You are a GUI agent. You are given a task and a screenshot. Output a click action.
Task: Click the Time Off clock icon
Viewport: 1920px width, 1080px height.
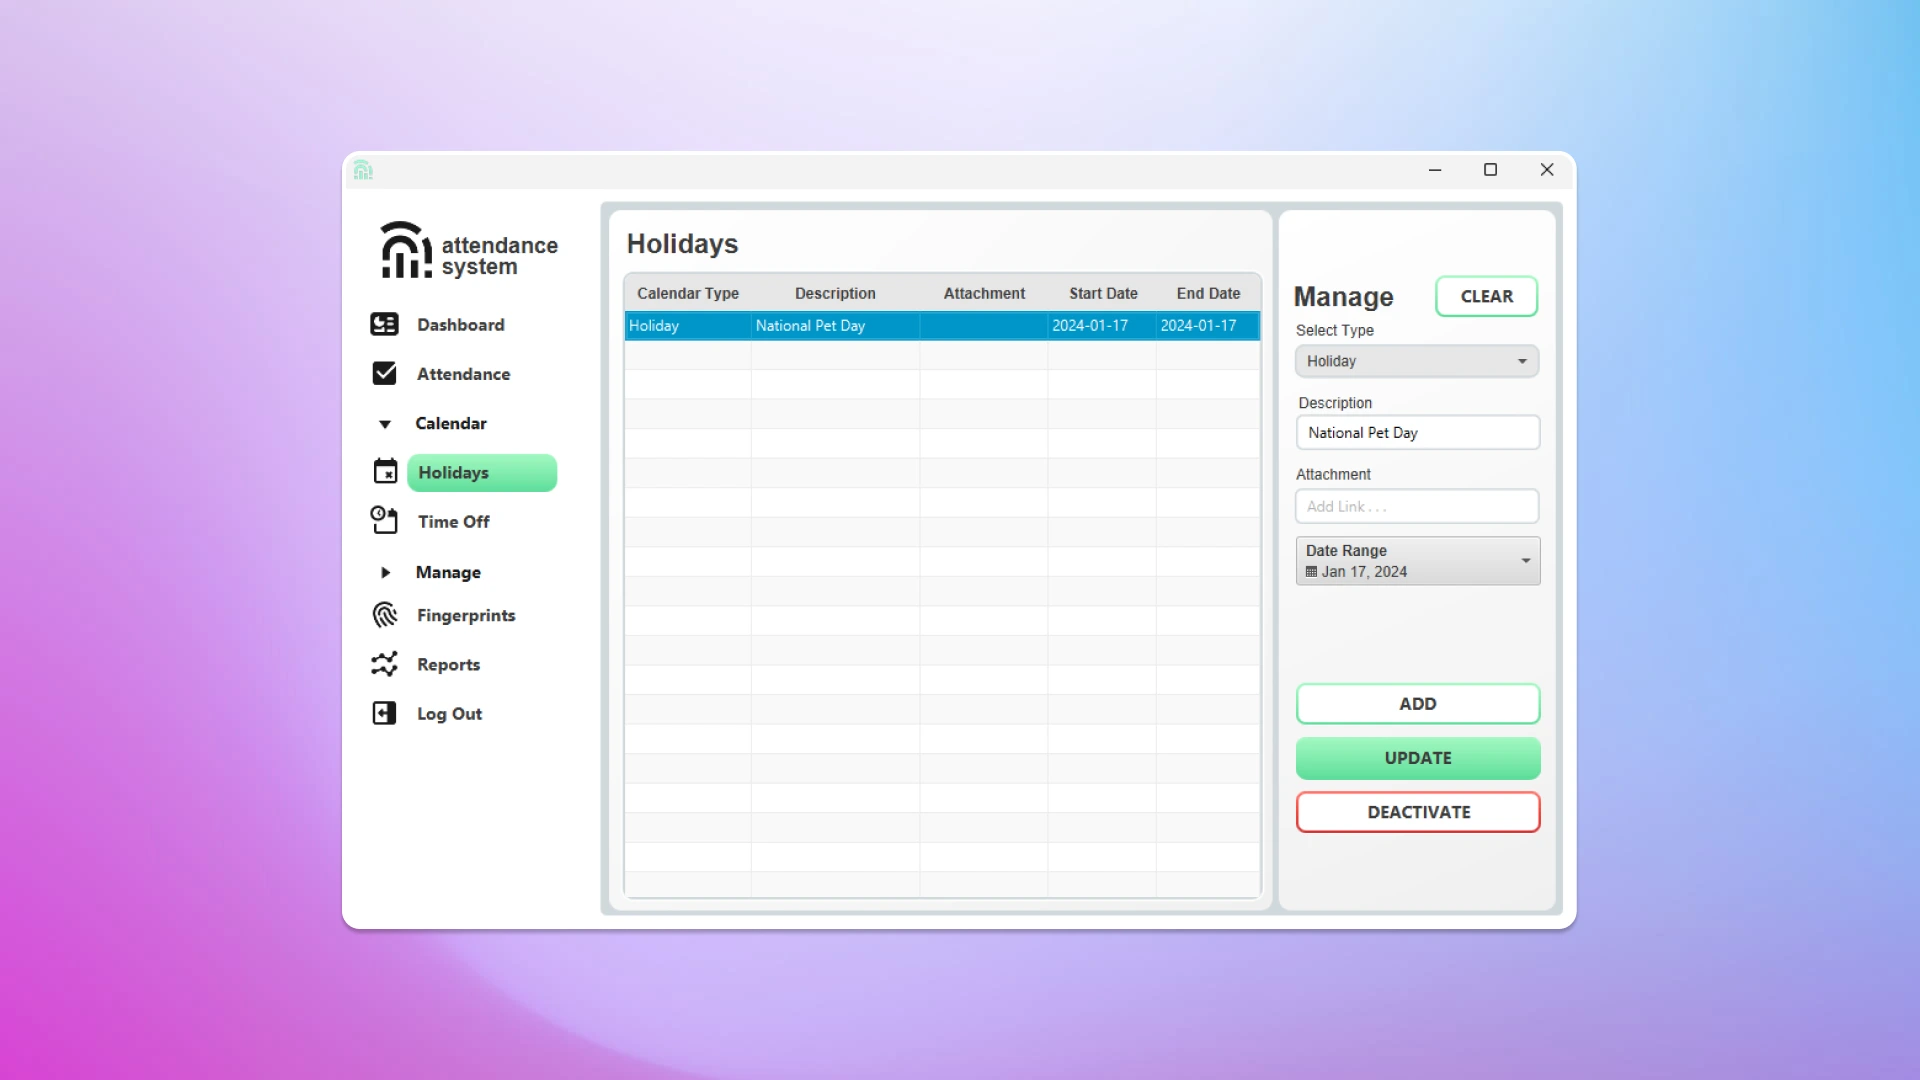pyautogui.click(x=384, y=520)
